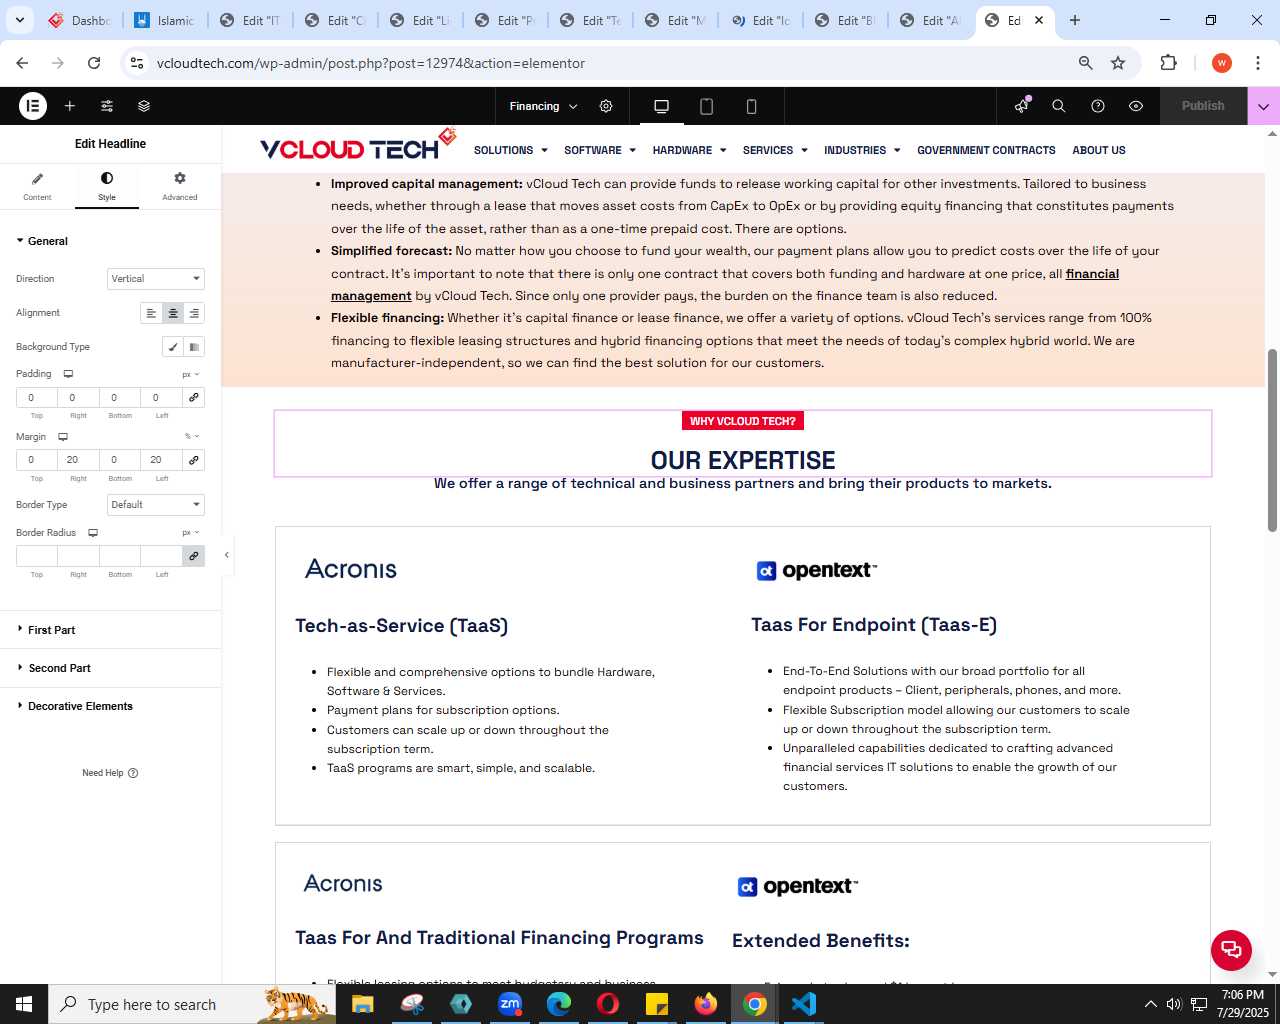Open the Finder search icon in Elementor bar
This screenshot has height=1024, width=1280.
point(1059,106)
